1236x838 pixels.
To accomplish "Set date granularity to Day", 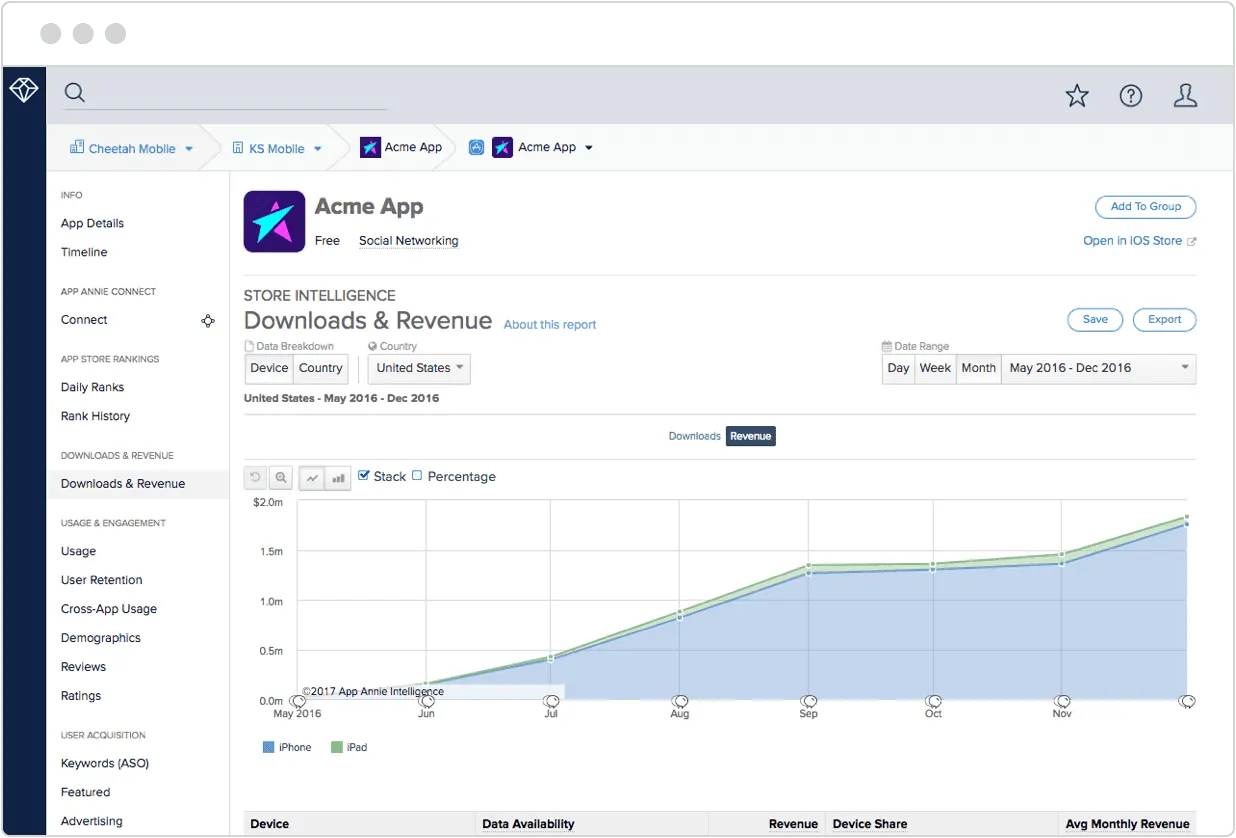I will (x=898, y=368).
